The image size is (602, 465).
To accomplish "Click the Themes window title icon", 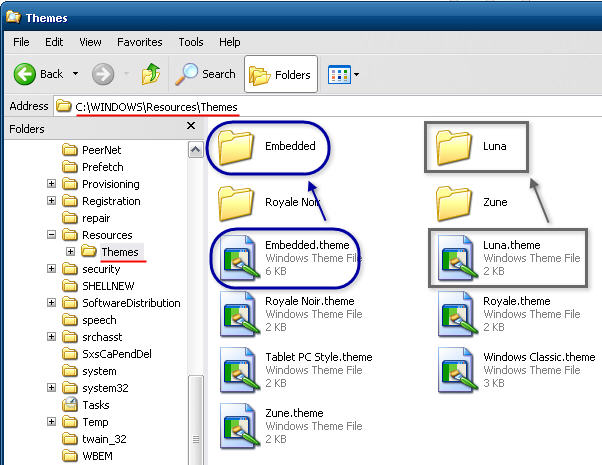I will [13, 17].
